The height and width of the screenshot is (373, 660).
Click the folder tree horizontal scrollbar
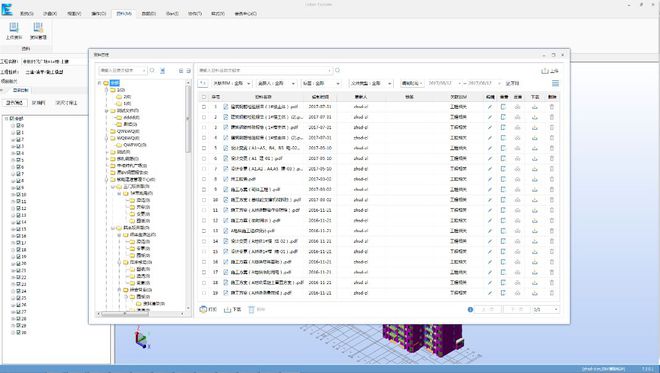[x=141, y=314]
